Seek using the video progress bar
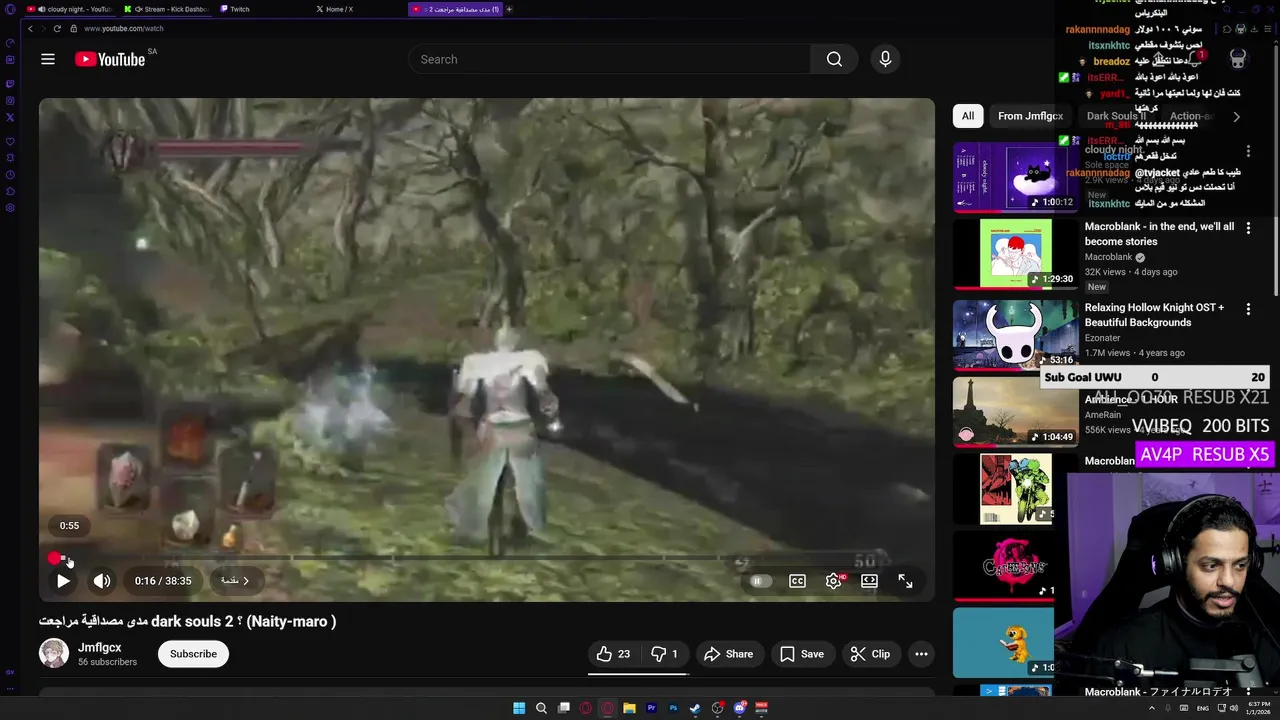The width and height of the screenshot is (1280, 720). coord(487,558)
